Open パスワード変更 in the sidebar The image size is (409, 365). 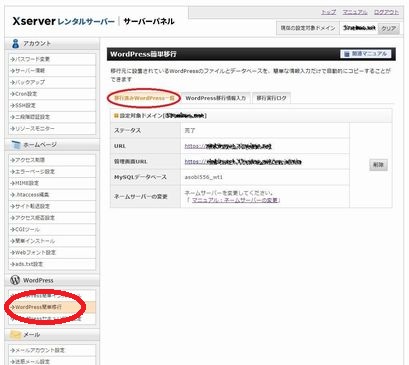[x=52, y=59]
